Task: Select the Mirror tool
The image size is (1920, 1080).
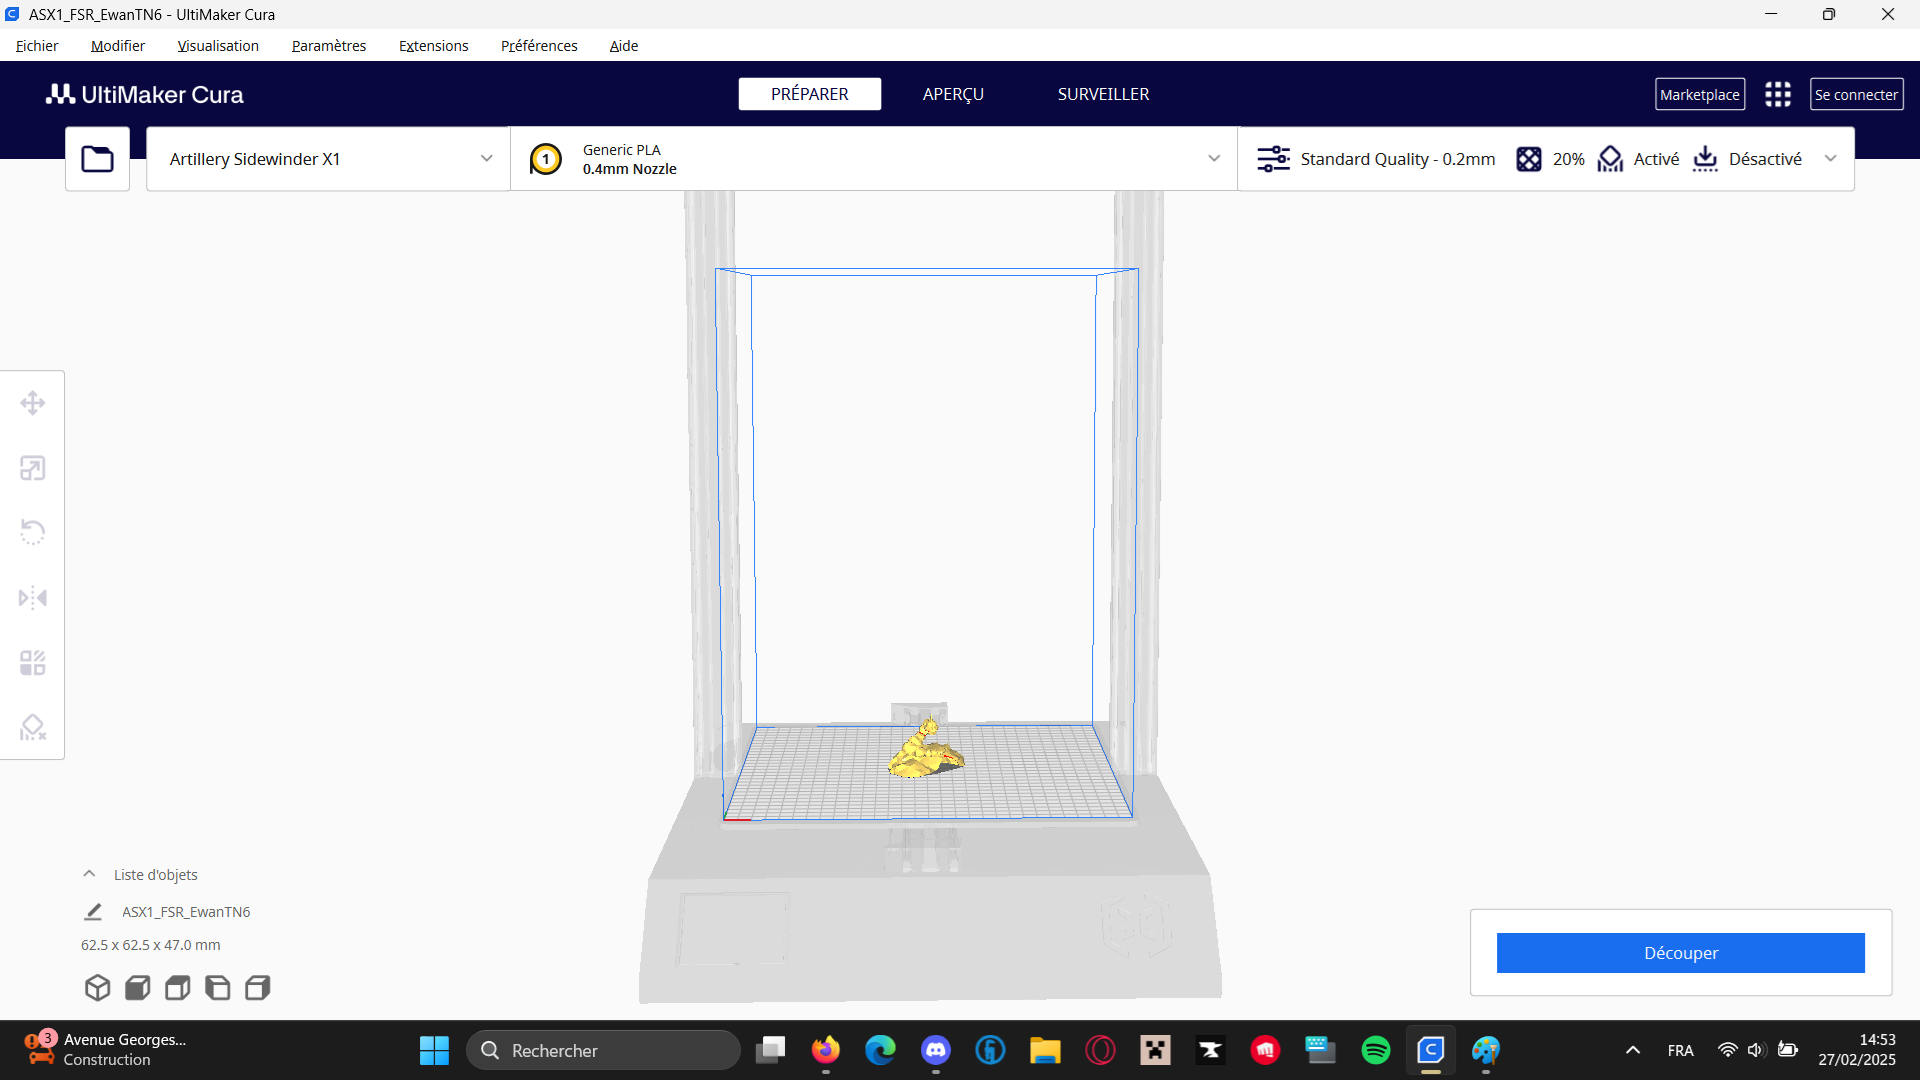Action: (32, 598)
